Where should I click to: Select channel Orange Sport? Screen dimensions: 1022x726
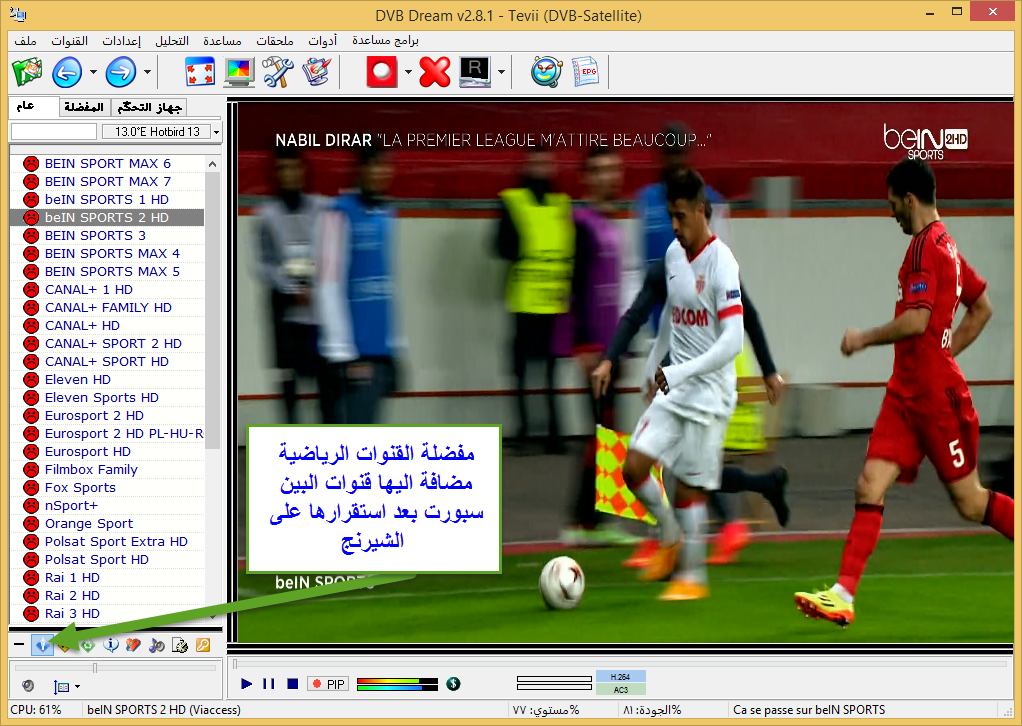(108, 523)
